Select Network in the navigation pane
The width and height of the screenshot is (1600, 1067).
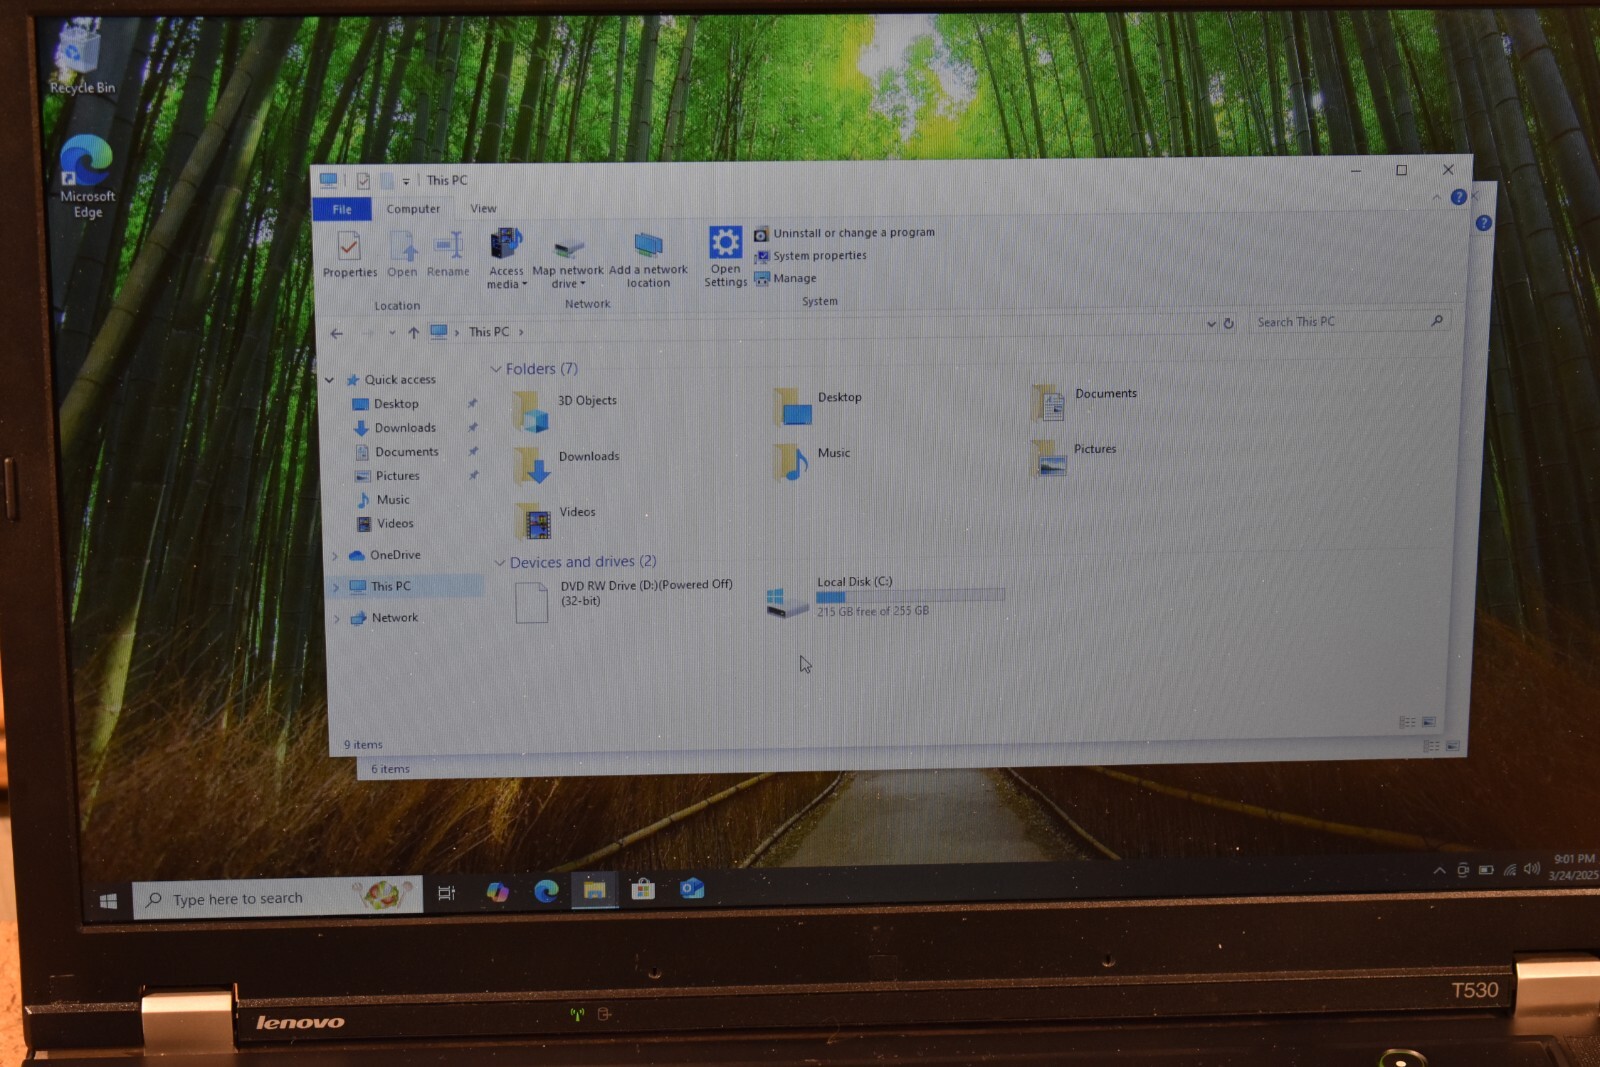tap(394, 618)
